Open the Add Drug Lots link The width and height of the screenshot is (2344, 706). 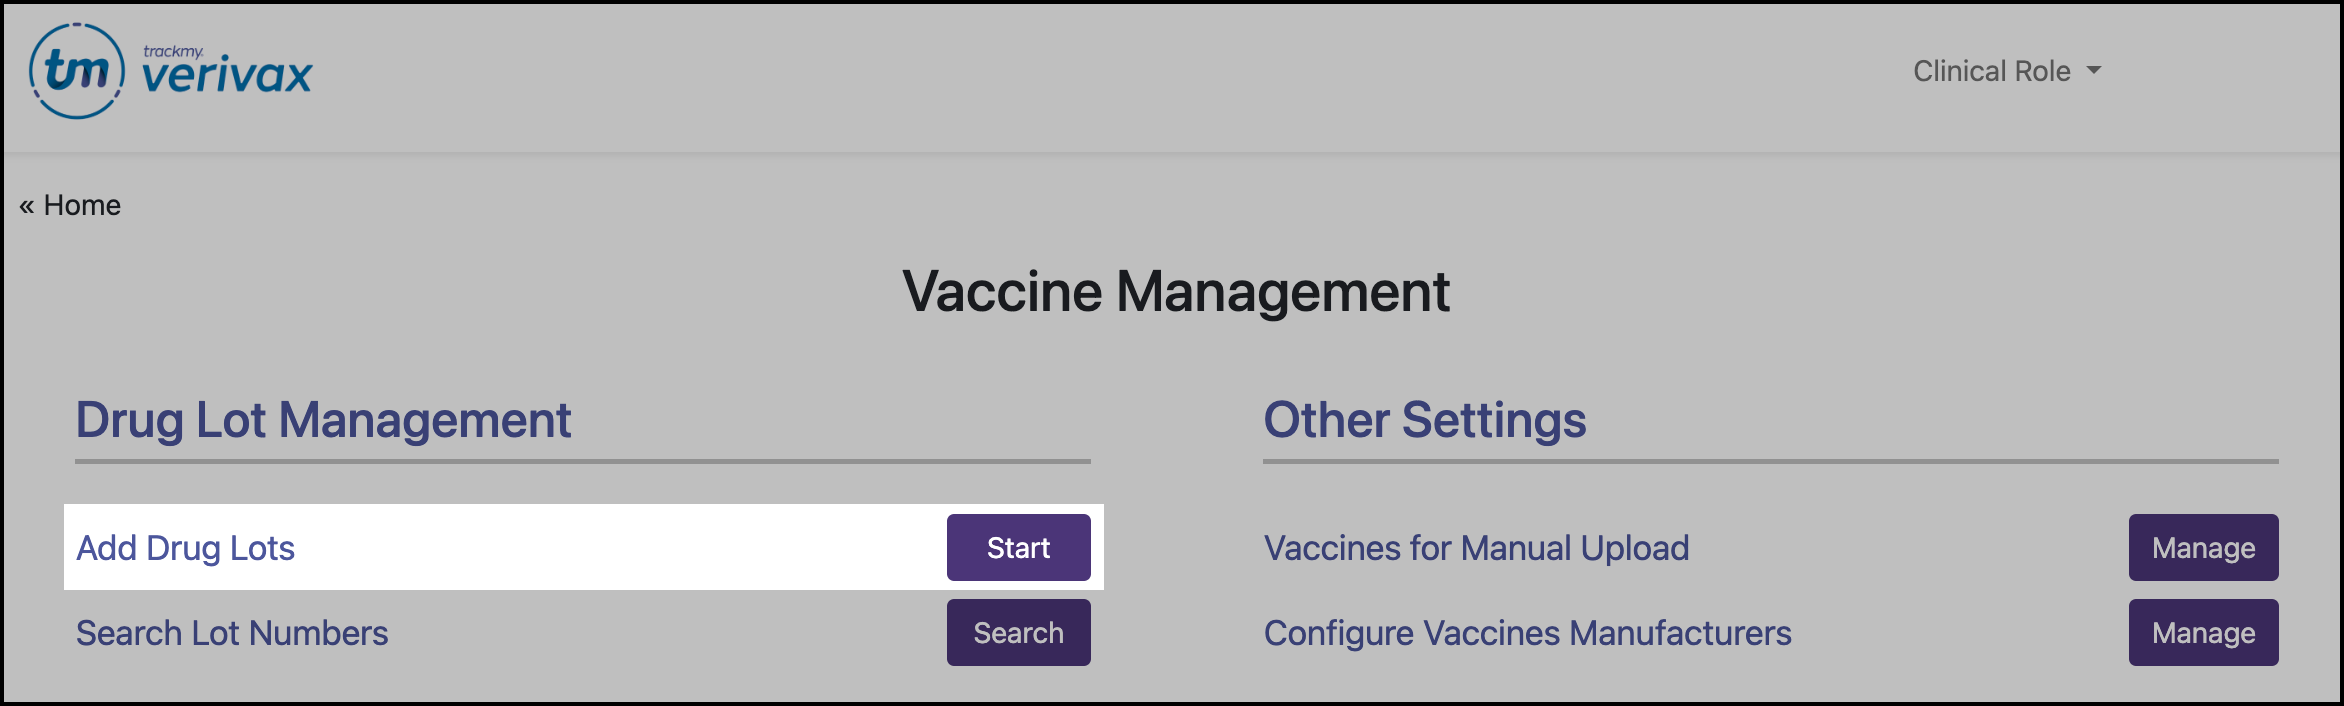tap(186, 547)
